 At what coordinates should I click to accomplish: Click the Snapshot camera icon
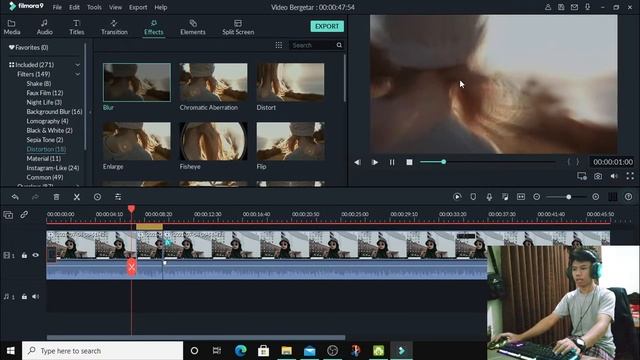598,176
